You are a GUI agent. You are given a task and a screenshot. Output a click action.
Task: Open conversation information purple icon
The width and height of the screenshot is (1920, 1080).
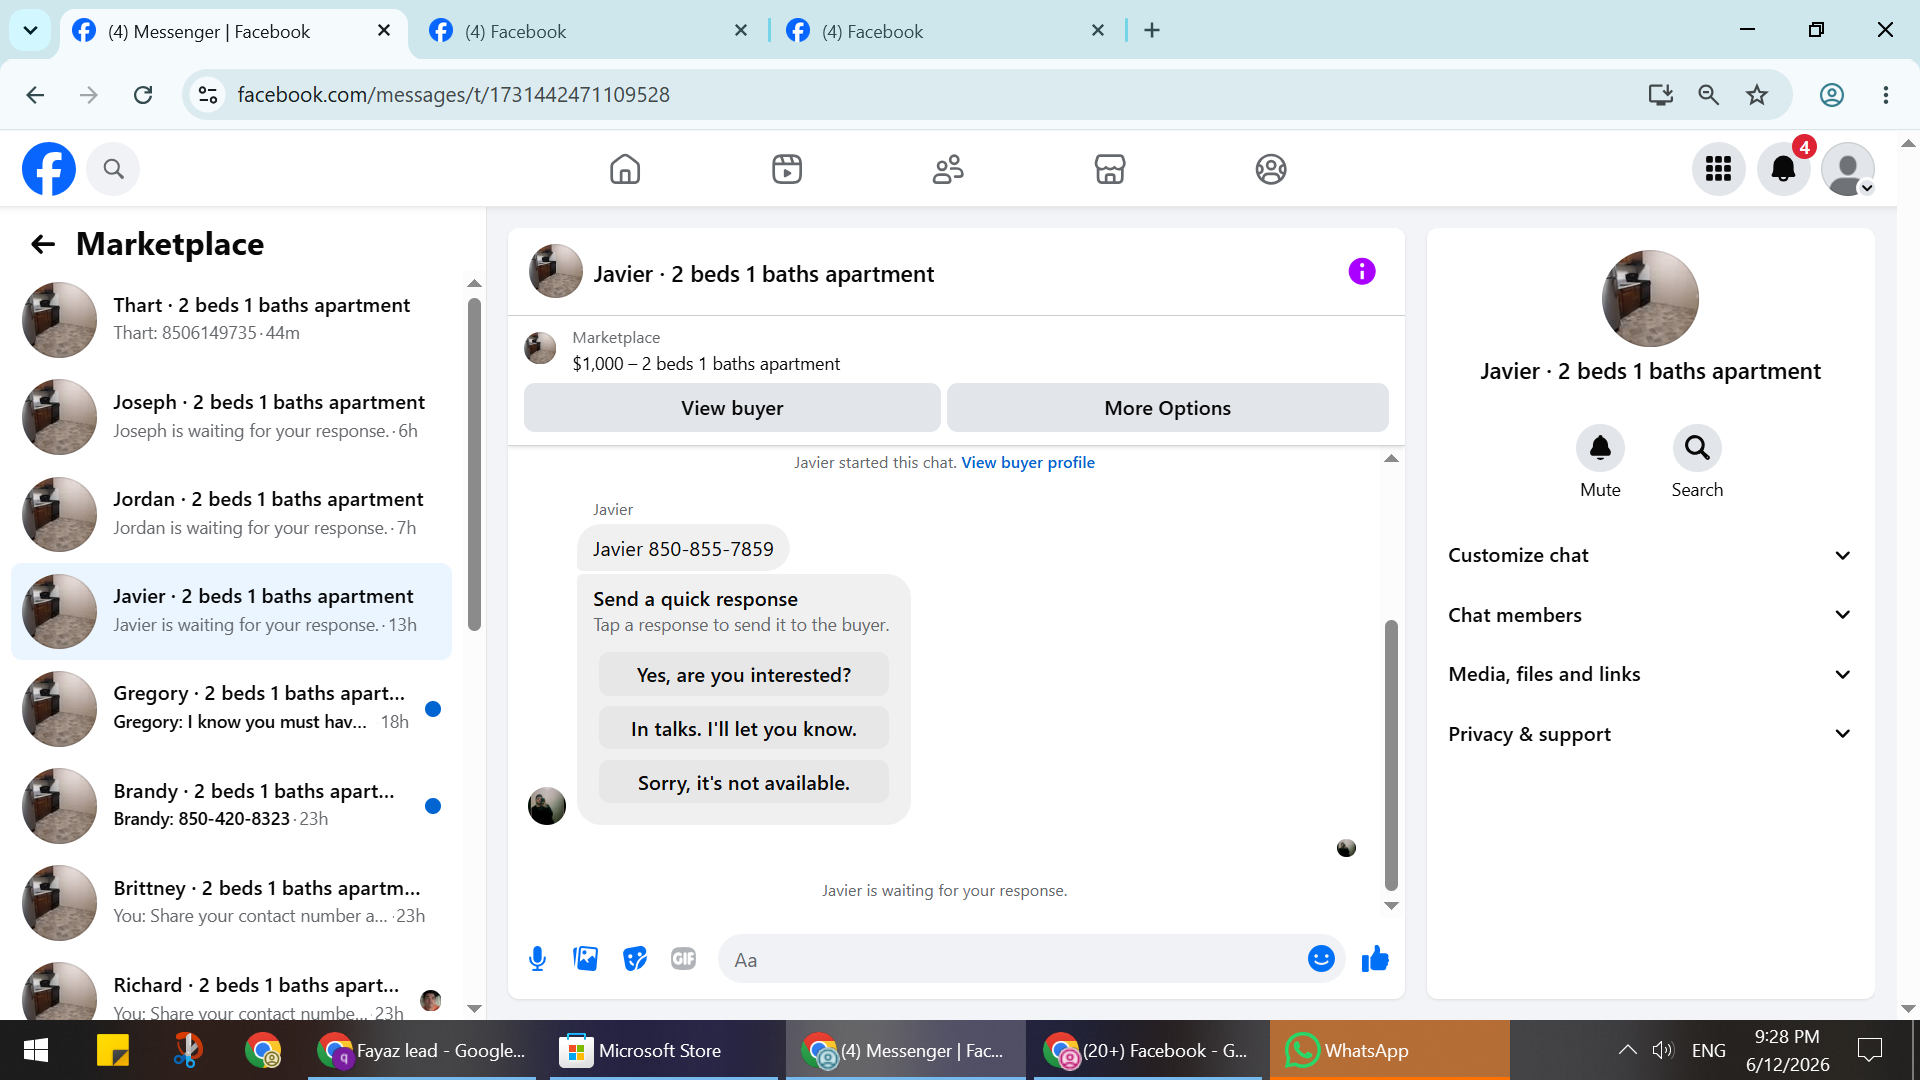pos(1361,272)
